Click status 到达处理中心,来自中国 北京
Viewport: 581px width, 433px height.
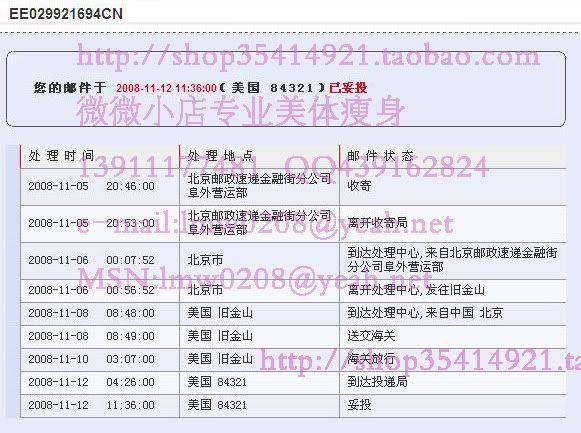425,313
